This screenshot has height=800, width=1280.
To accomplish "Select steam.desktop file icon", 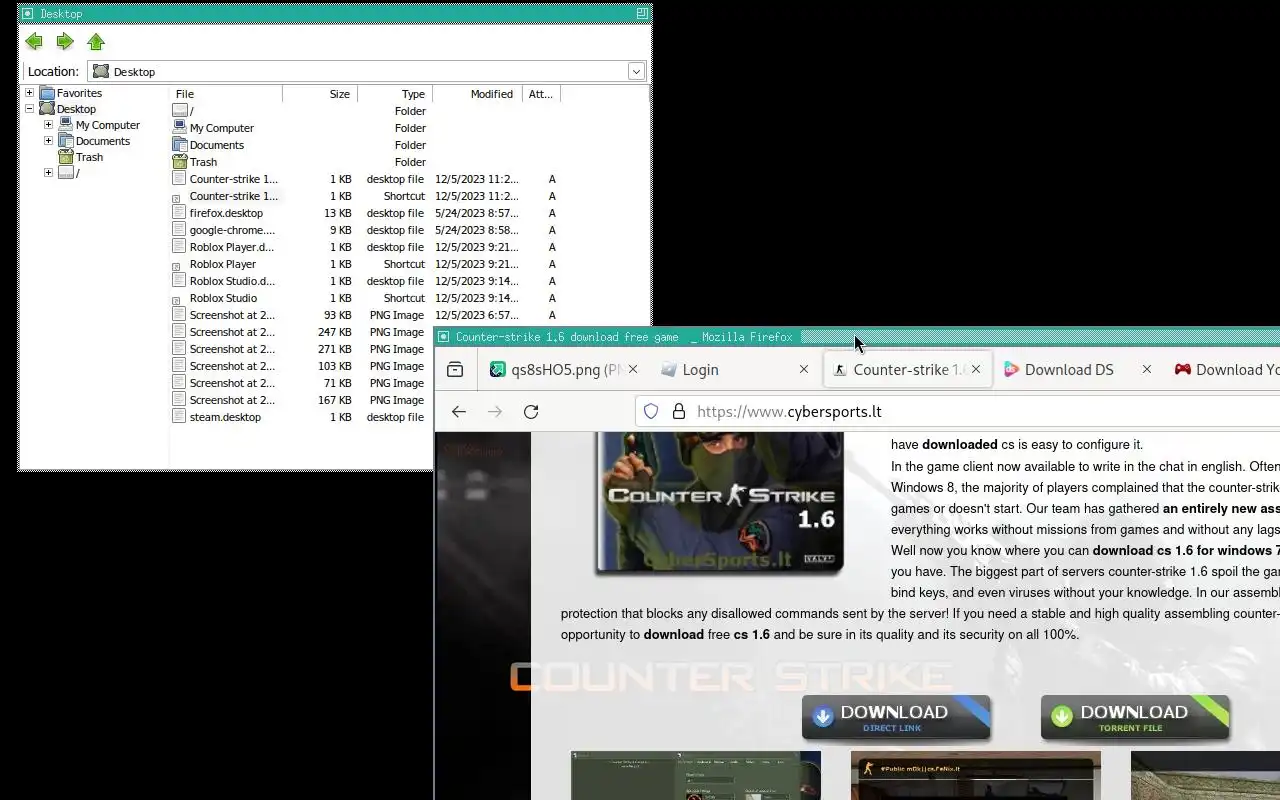I will tap(180, 417).
